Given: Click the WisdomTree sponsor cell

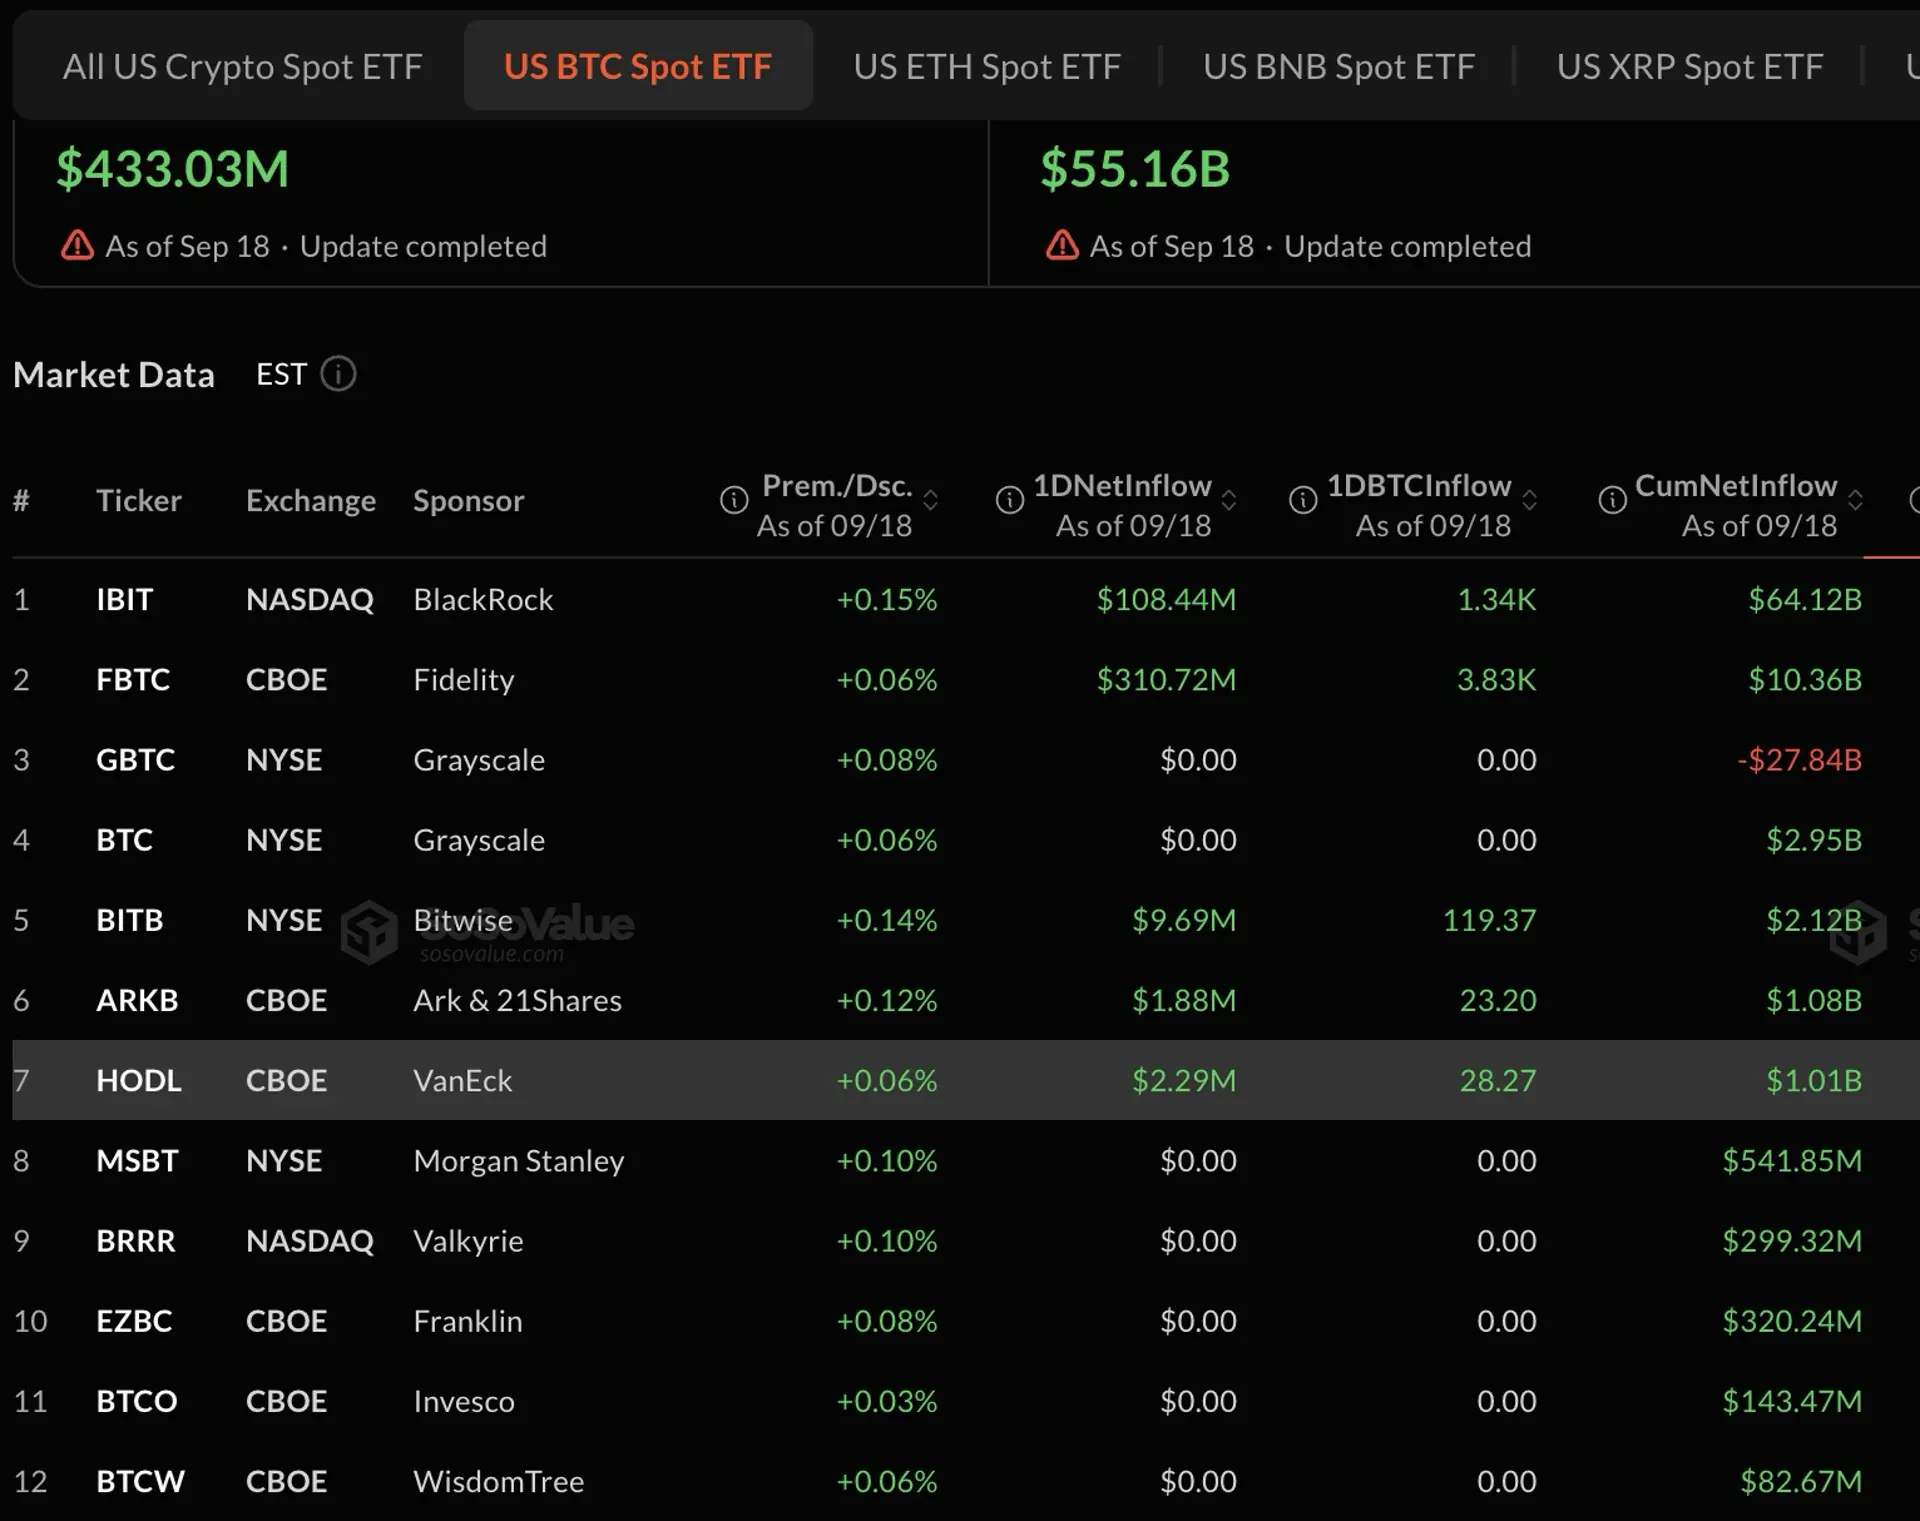Looking at the screenshot, I should pyautogui.click(x=498, y=1480).
